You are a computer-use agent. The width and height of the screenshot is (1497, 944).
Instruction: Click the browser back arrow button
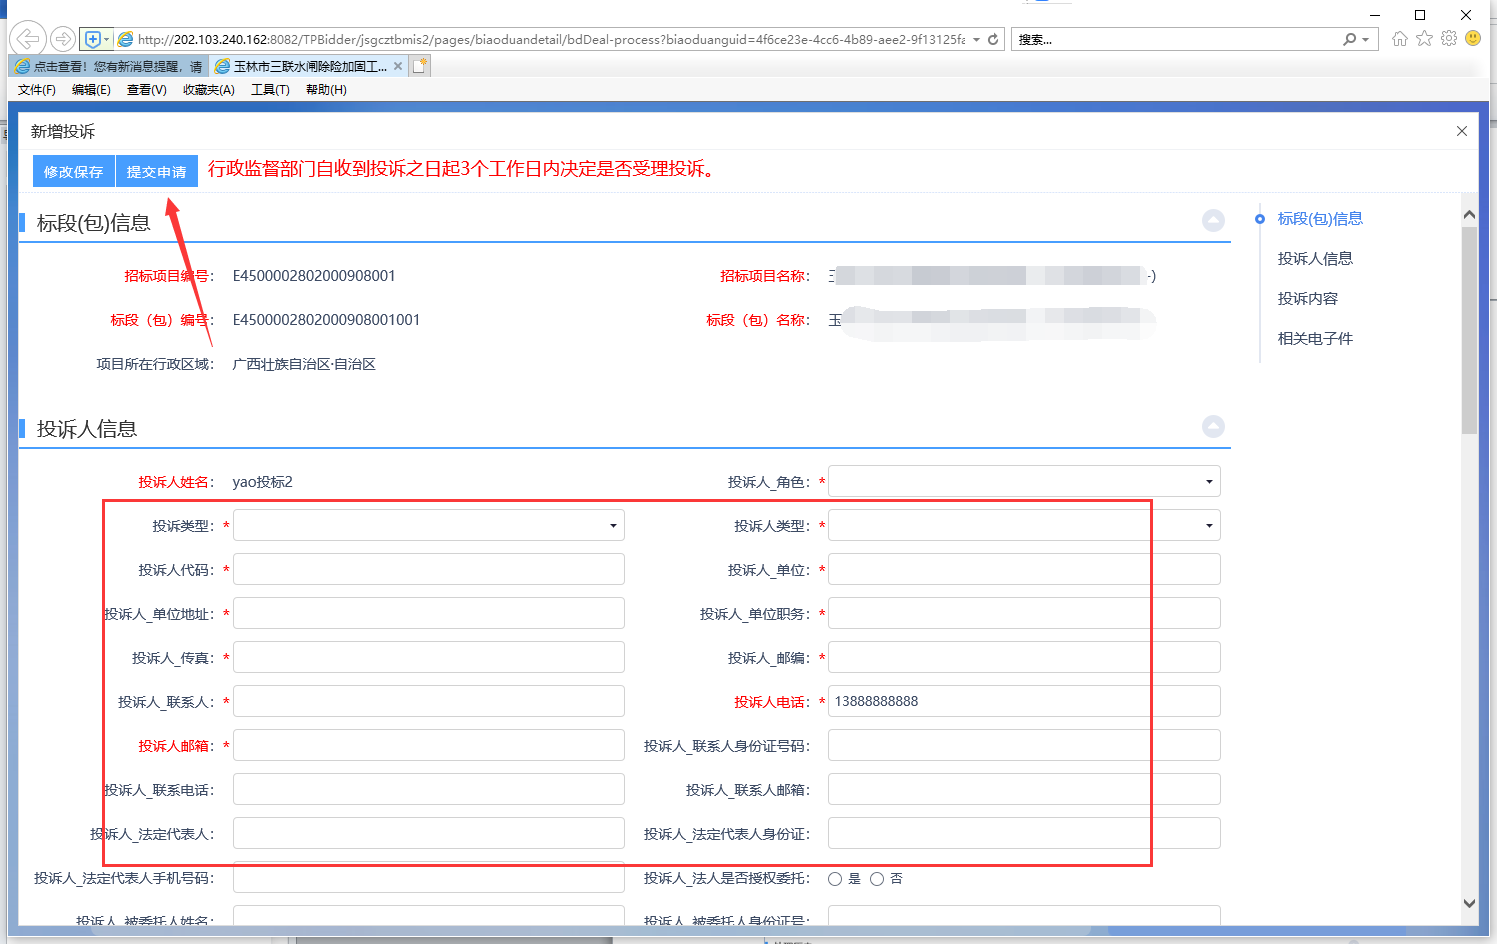[x=28, y=39]
